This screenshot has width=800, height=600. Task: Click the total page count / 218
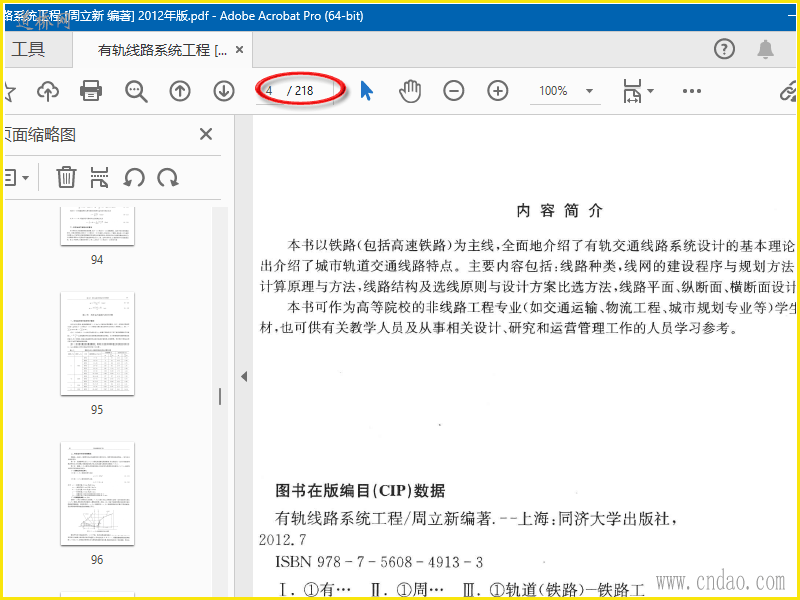click(x=301, y=91)
